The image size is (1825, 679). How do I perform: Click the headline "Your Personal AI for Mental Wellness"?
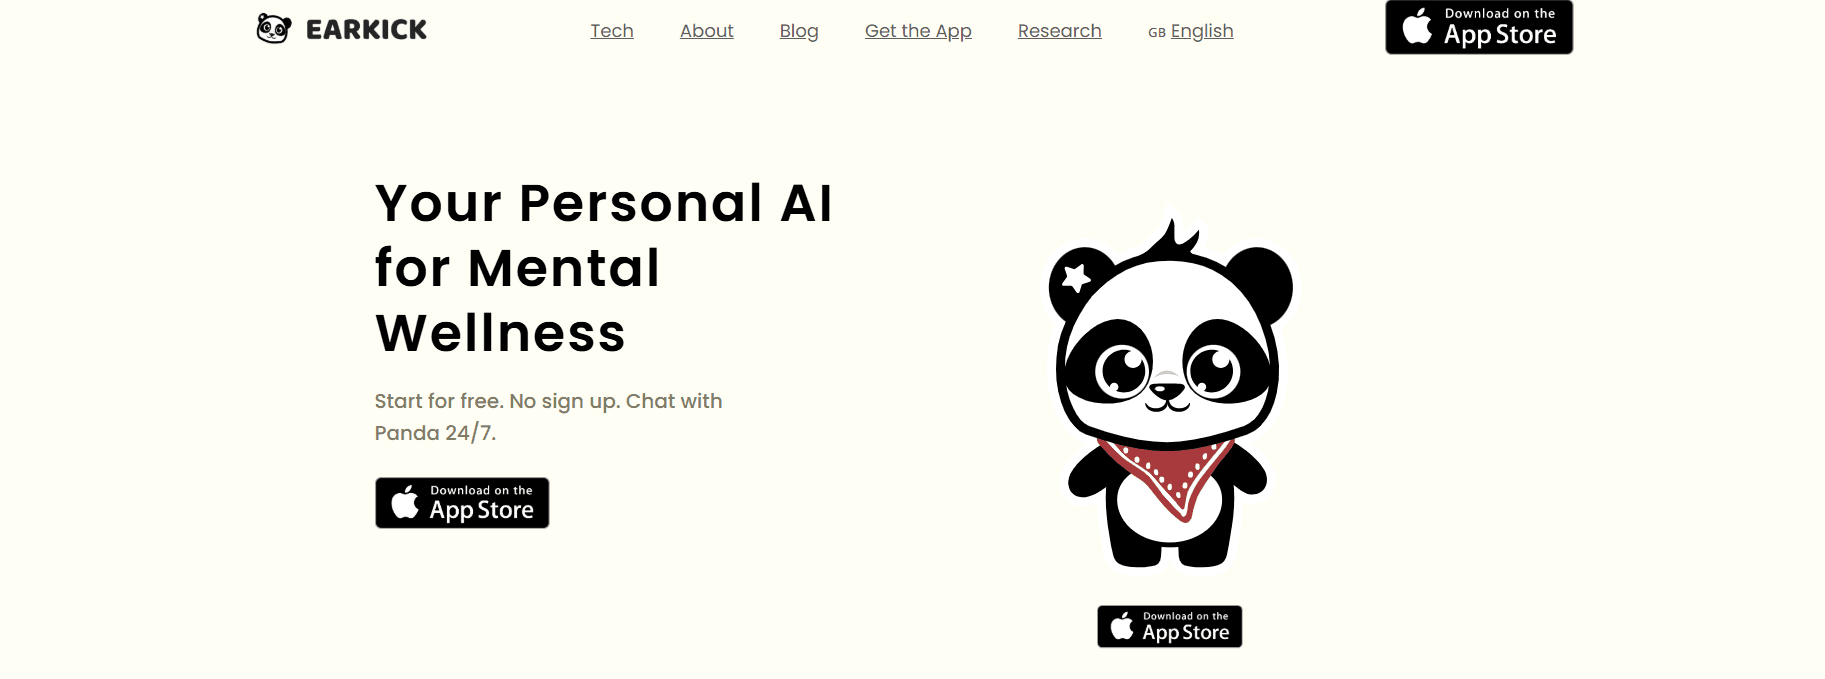[x=603, y=268]
